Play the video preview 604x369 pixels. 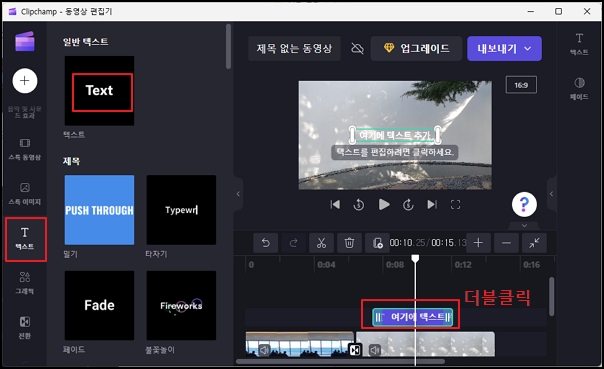point(384,205)
